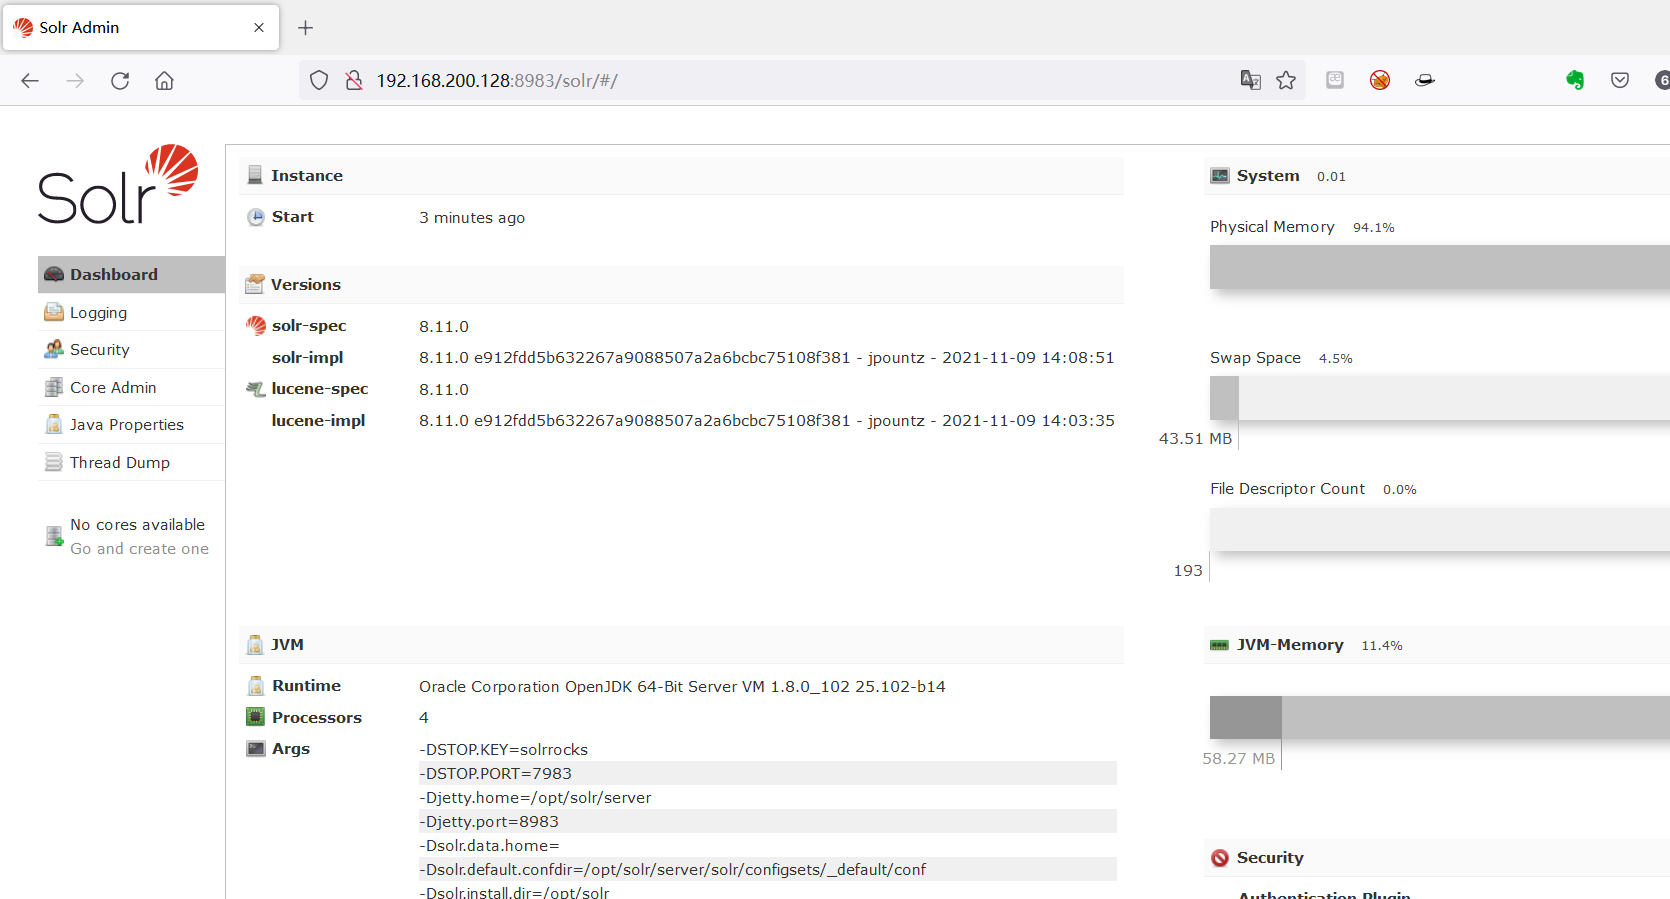The image size is (1670, 899).
Task: Click the System monitor icon
Action: [1220, 176]
